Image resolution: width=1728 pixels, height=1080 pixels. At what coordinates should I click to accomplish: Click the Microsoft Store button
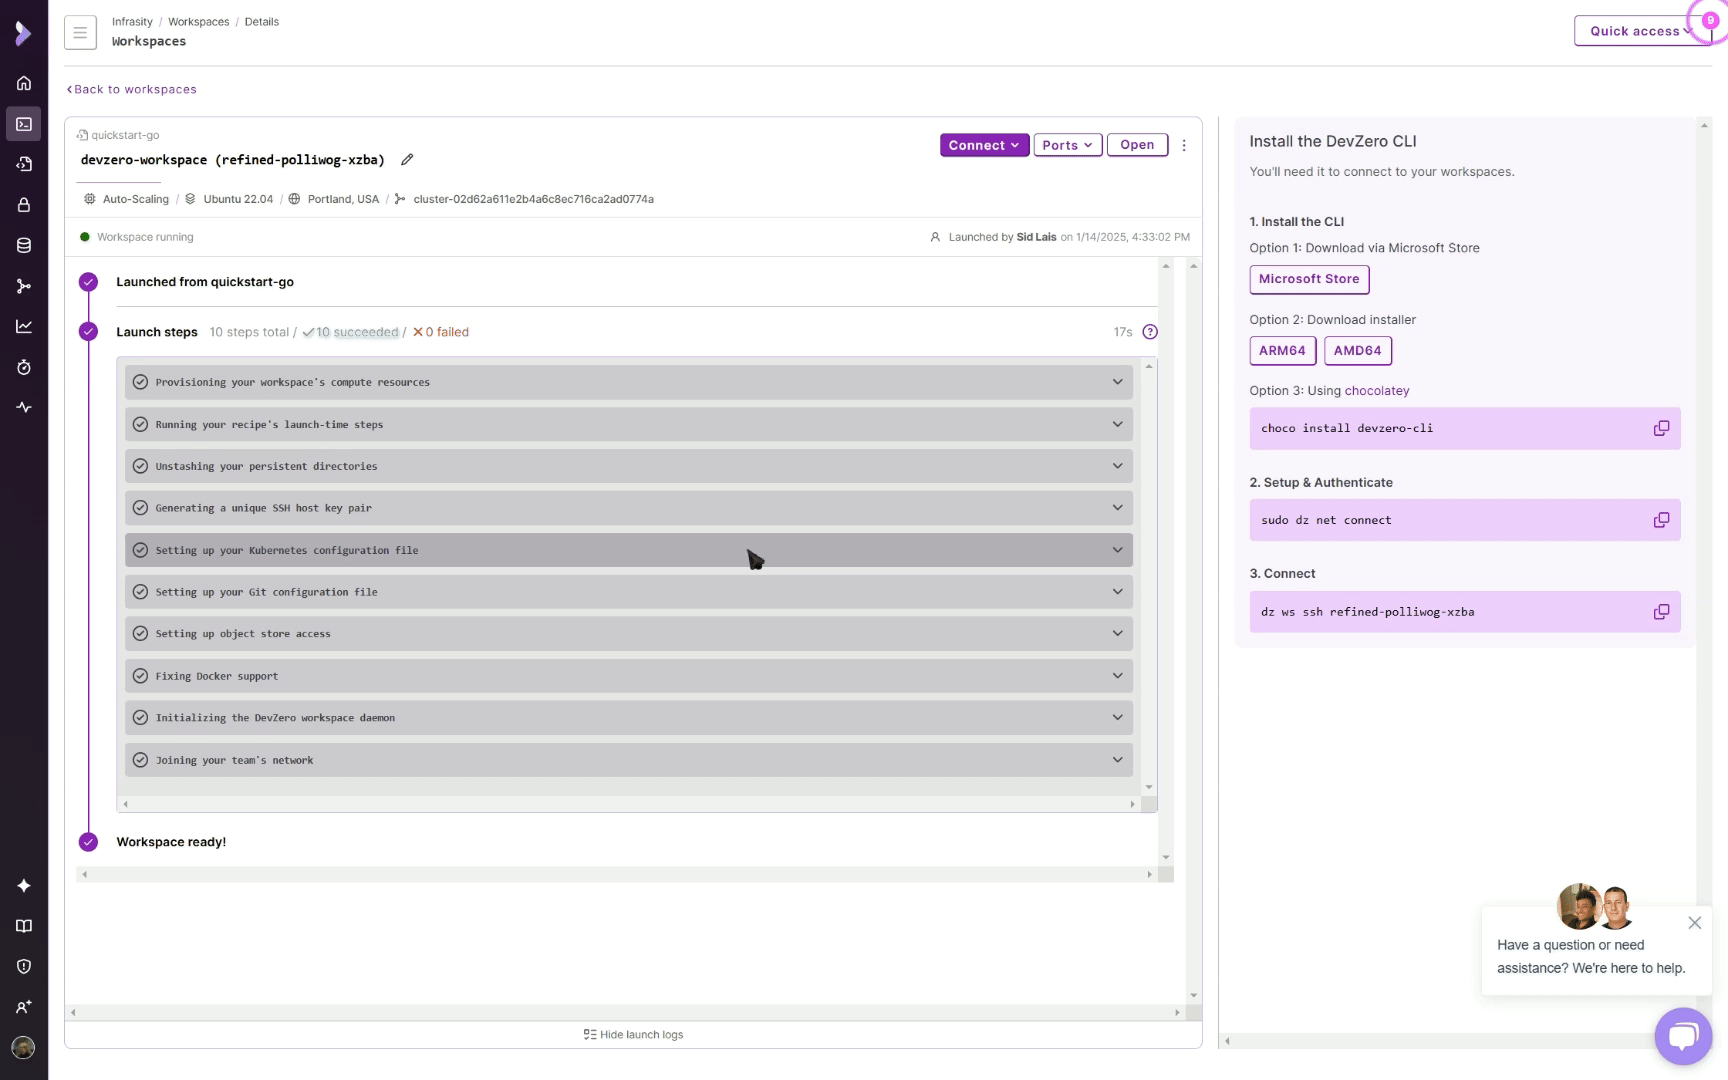point(1308,279)
